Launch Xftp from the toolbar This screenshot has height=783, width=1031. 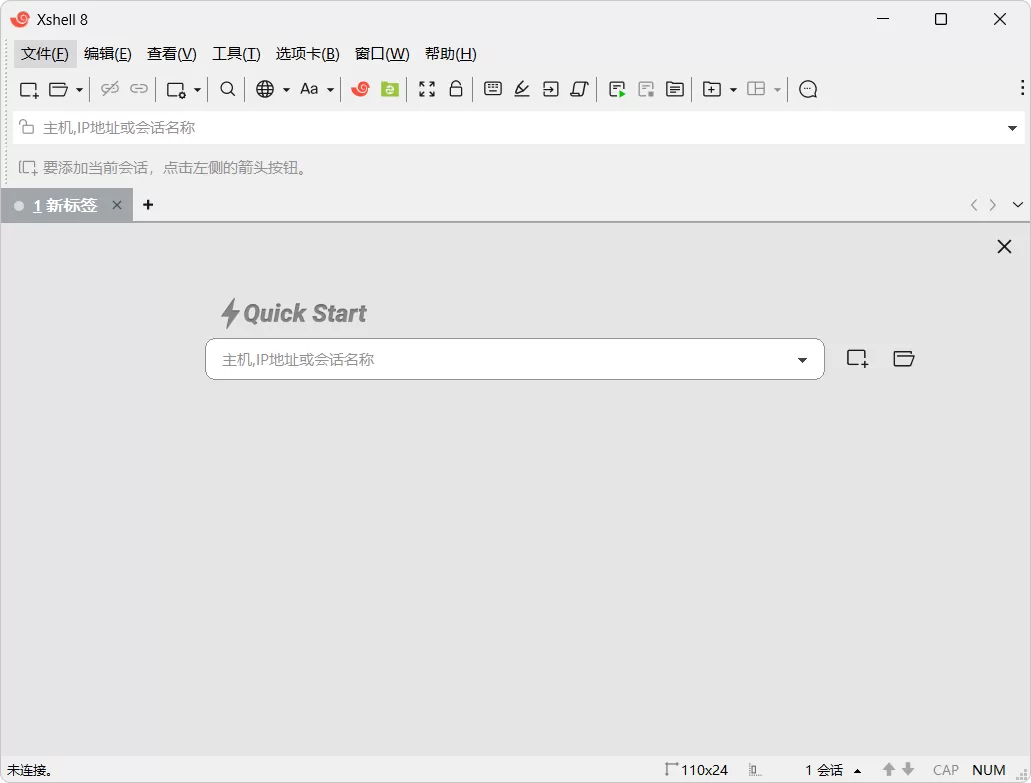pyautogui.click(x=389, y=89)
